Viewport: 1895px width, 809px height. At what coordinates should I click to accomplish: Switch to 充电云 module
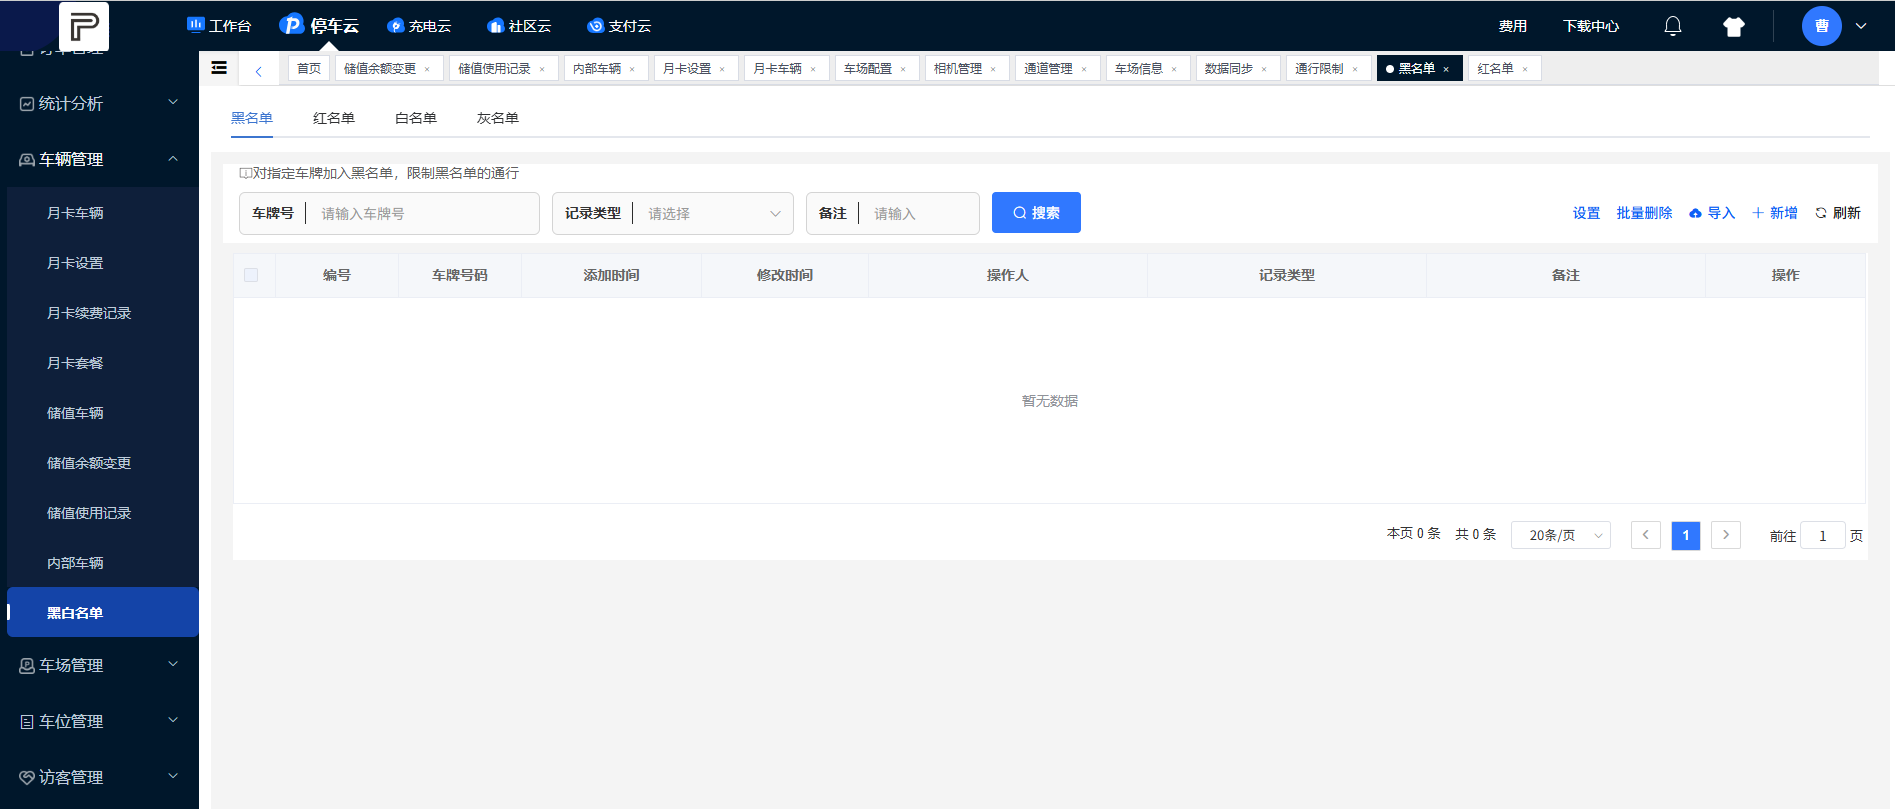tap(419, 26)
